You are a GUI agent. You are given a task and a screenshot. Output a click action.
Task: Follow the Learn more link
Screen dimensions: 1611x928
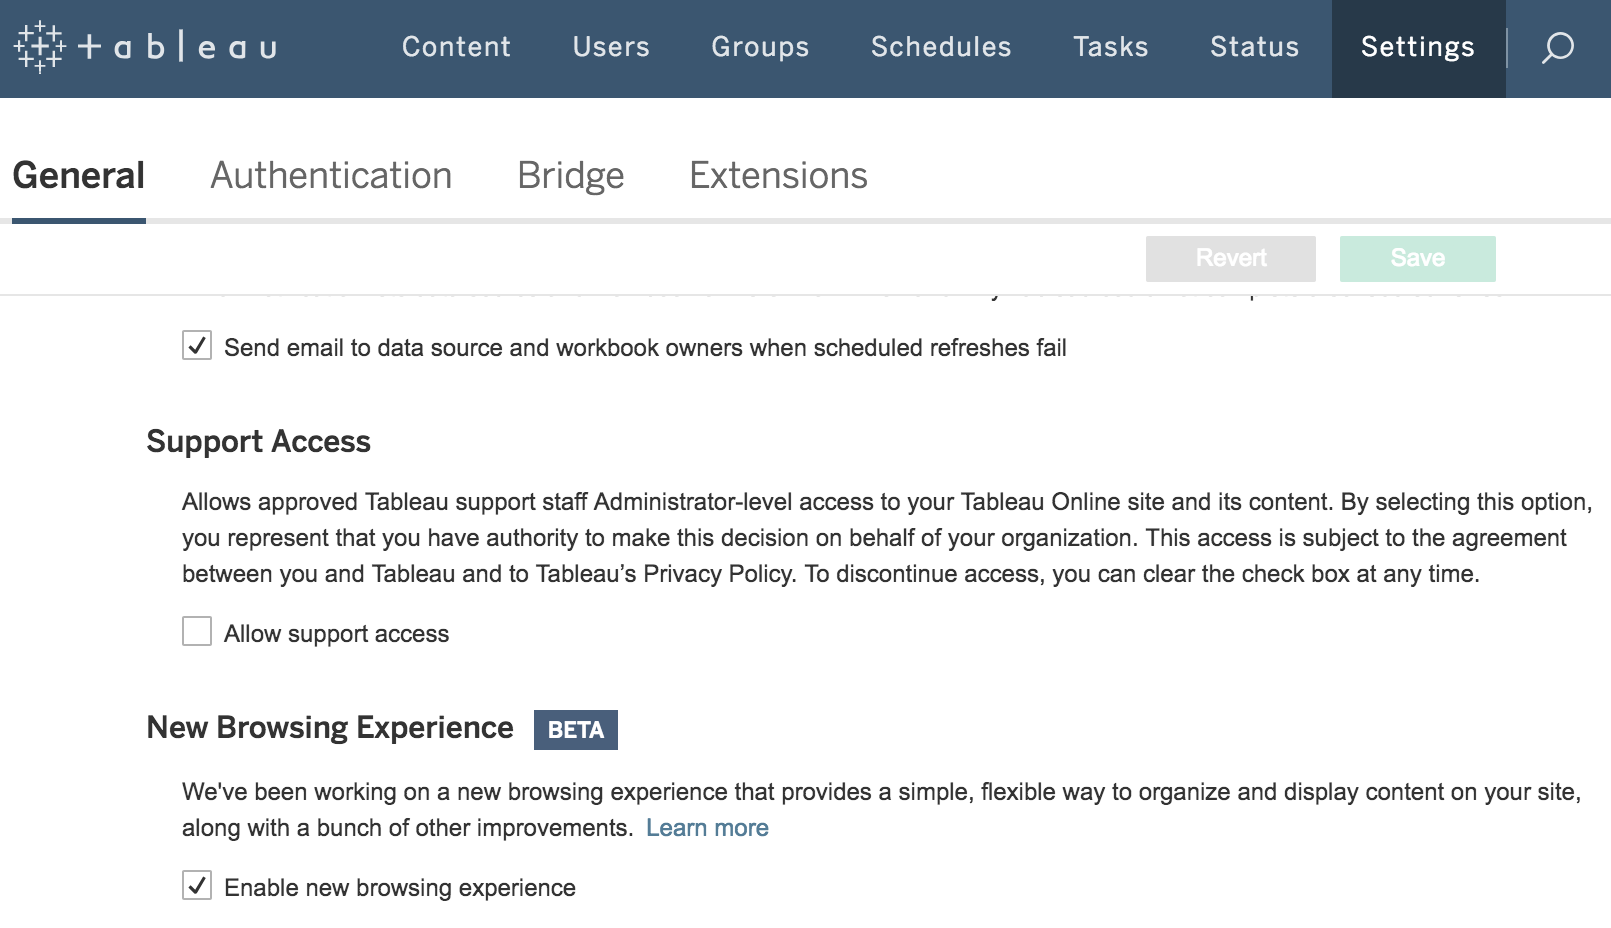[x=707, y=828]
